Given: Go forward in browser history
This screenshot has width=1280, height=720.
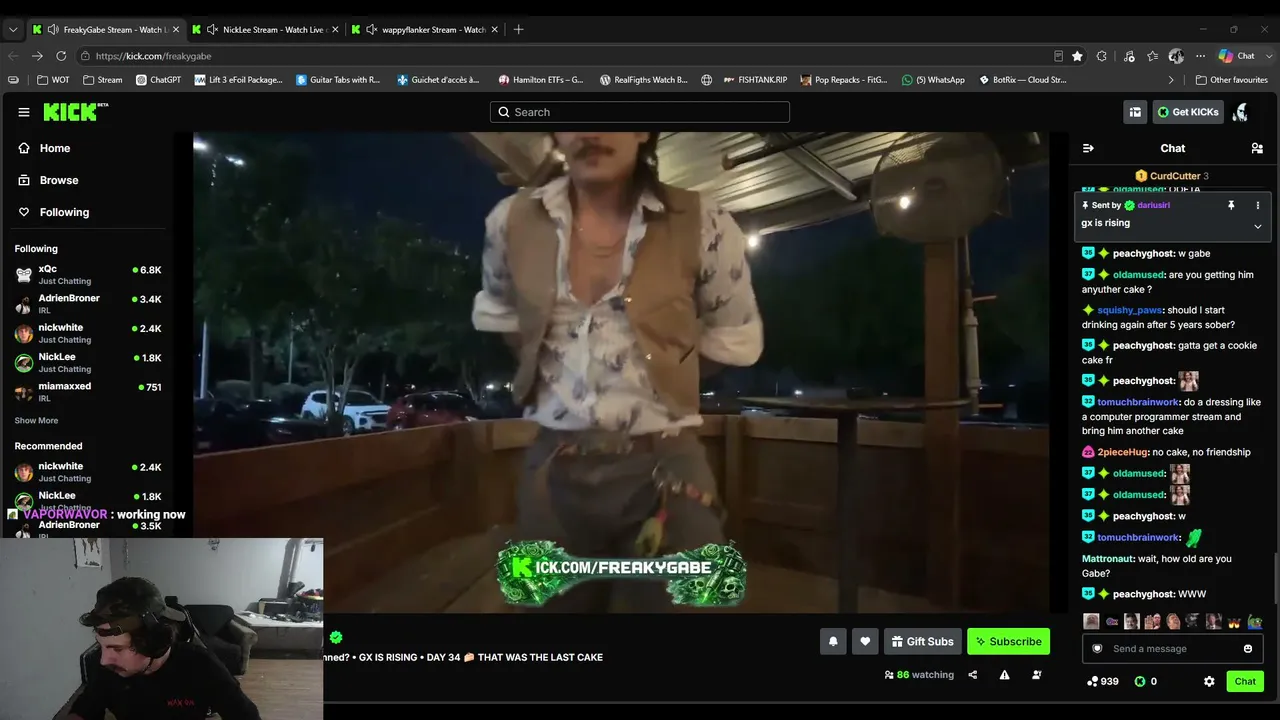Looking at the screenshot, I should tap(37, 56).
